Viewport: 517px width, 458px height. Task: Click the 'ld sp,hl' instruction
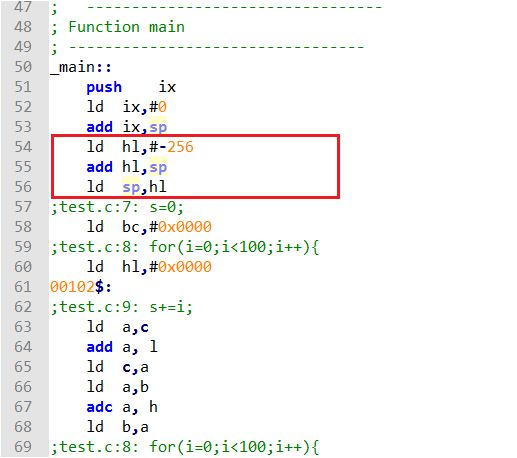[x=127, y=187]
